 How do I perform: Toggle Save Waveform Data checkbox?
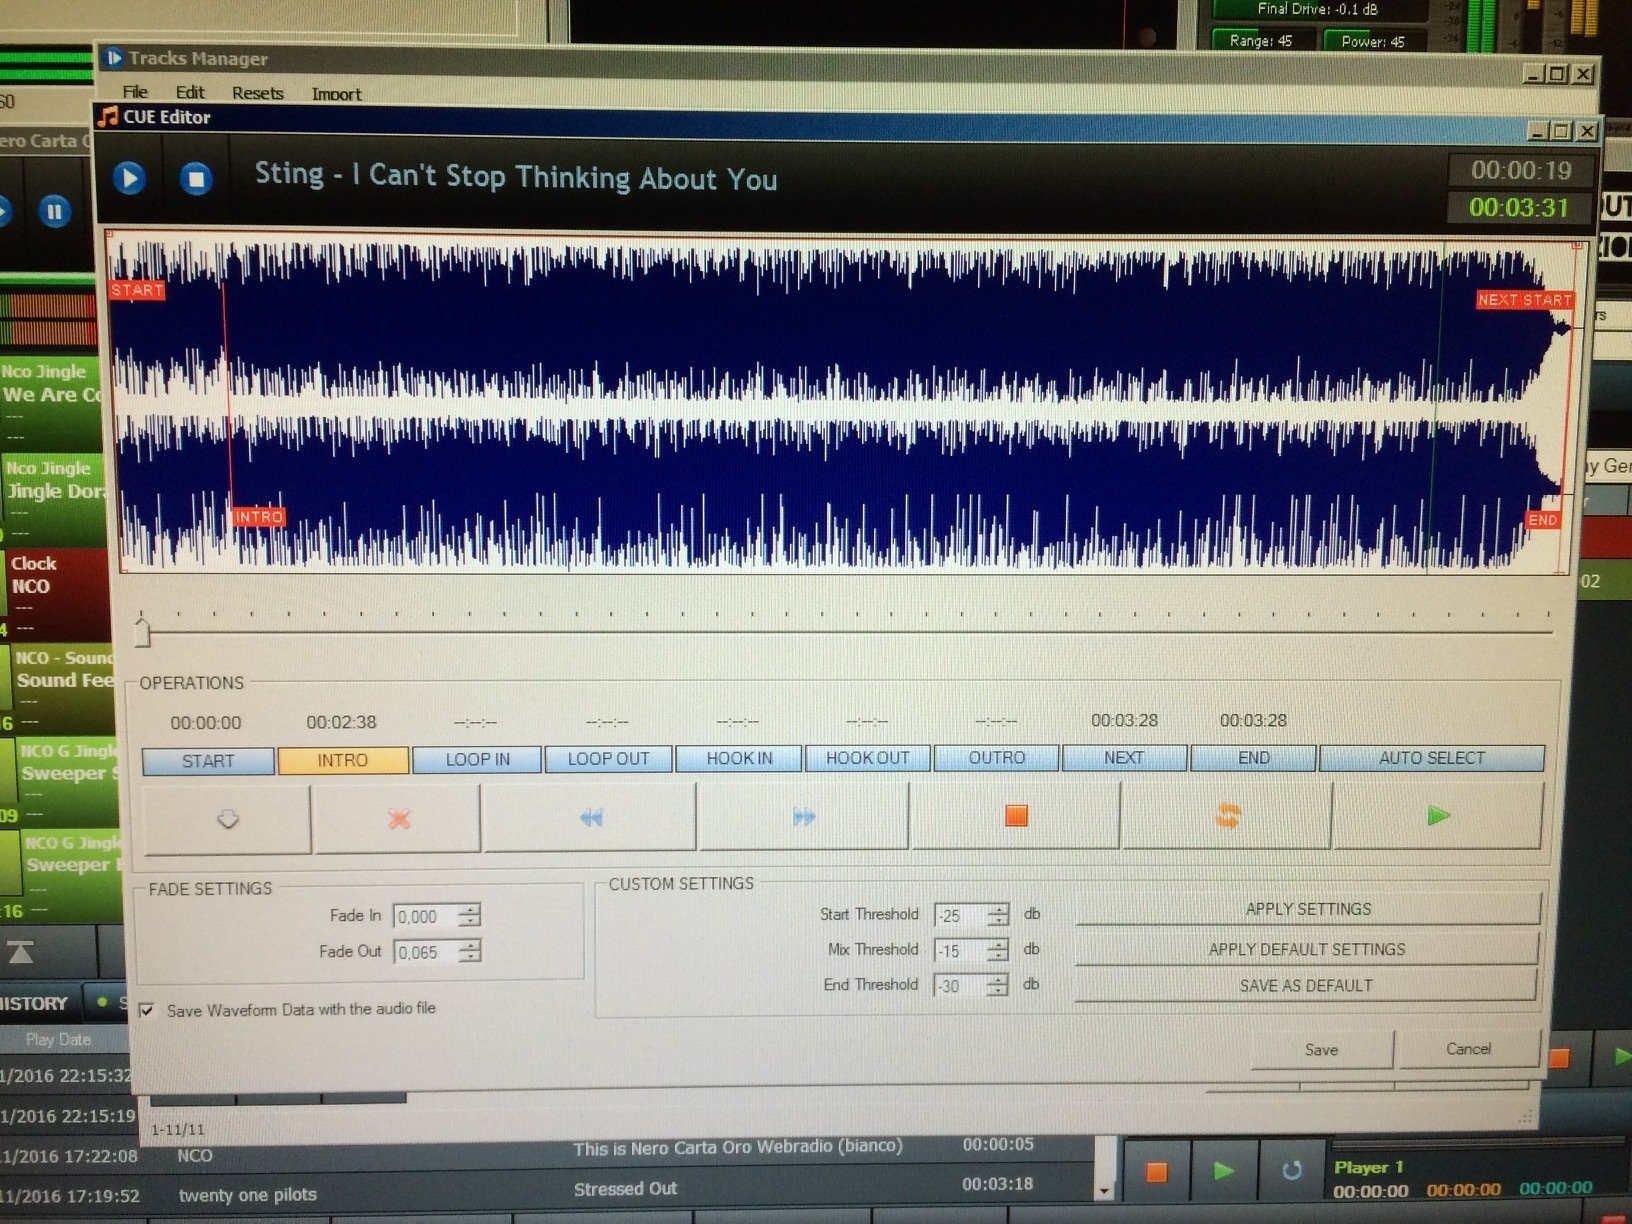tap(147, 1011)
